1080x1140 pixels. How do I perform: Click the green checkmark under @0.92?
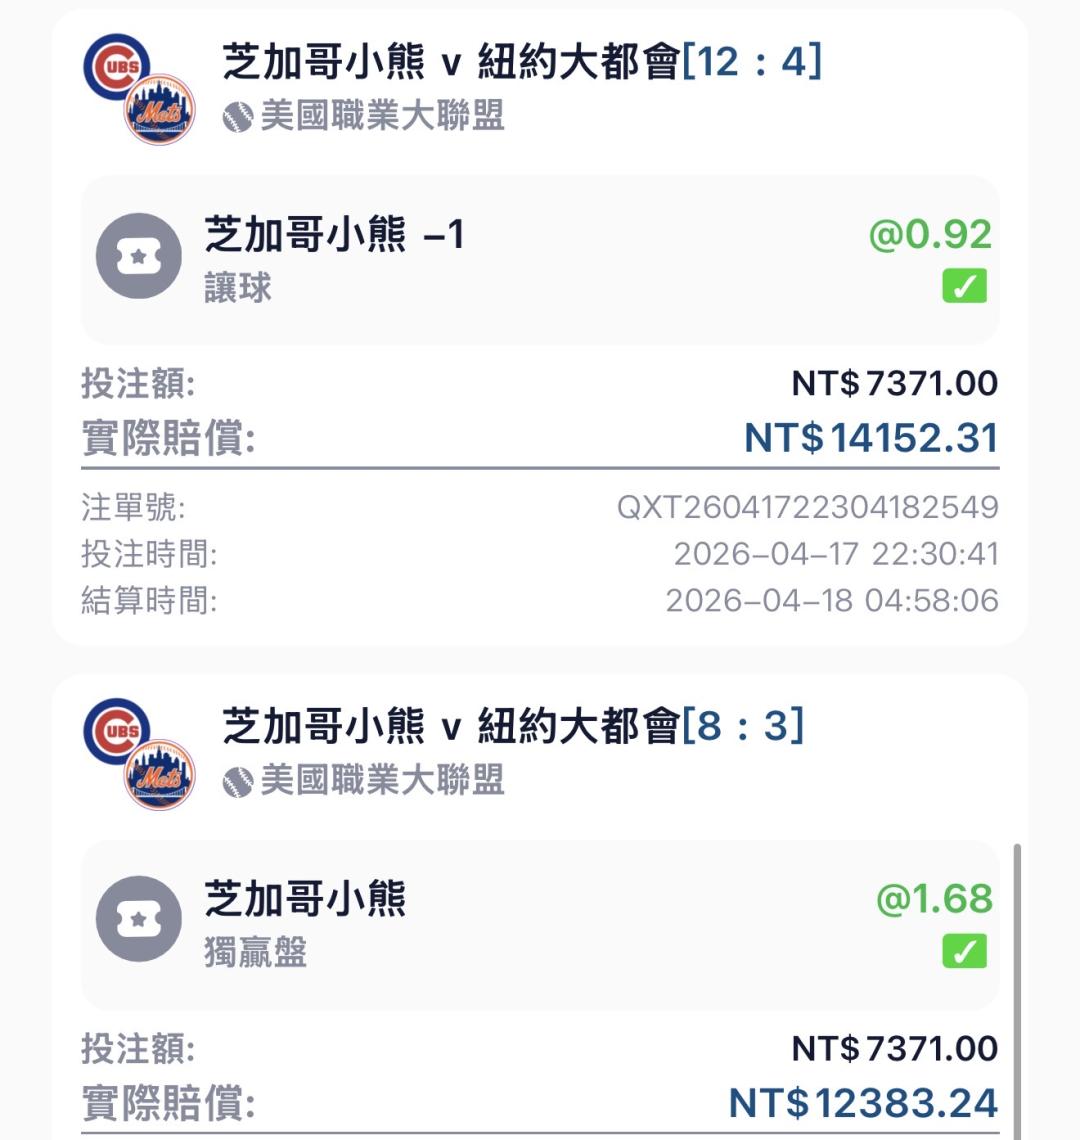[x=964, y=287]
